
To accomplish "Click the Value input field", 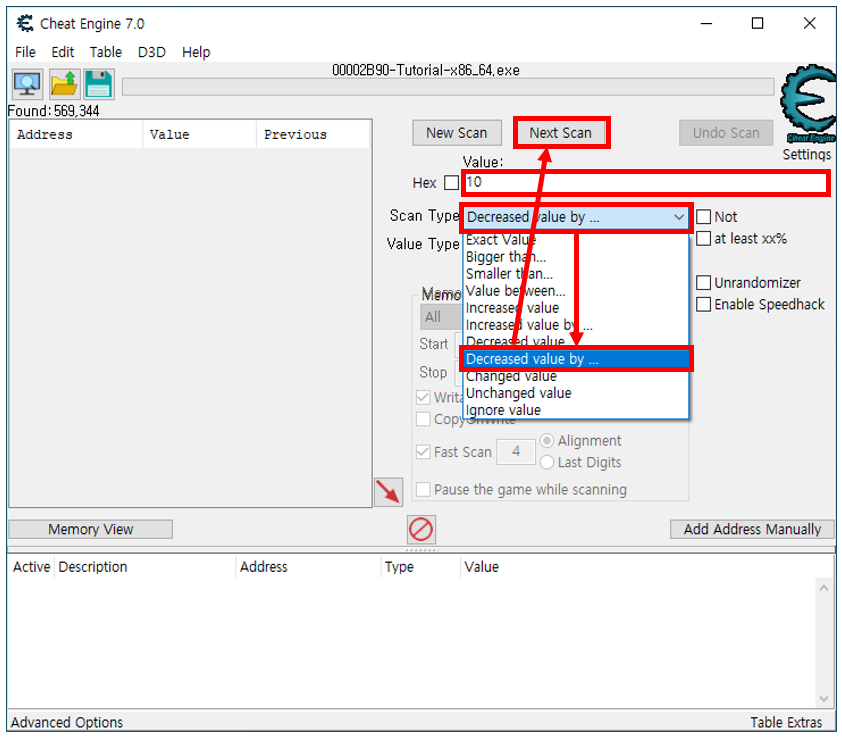I will (645, 183).
